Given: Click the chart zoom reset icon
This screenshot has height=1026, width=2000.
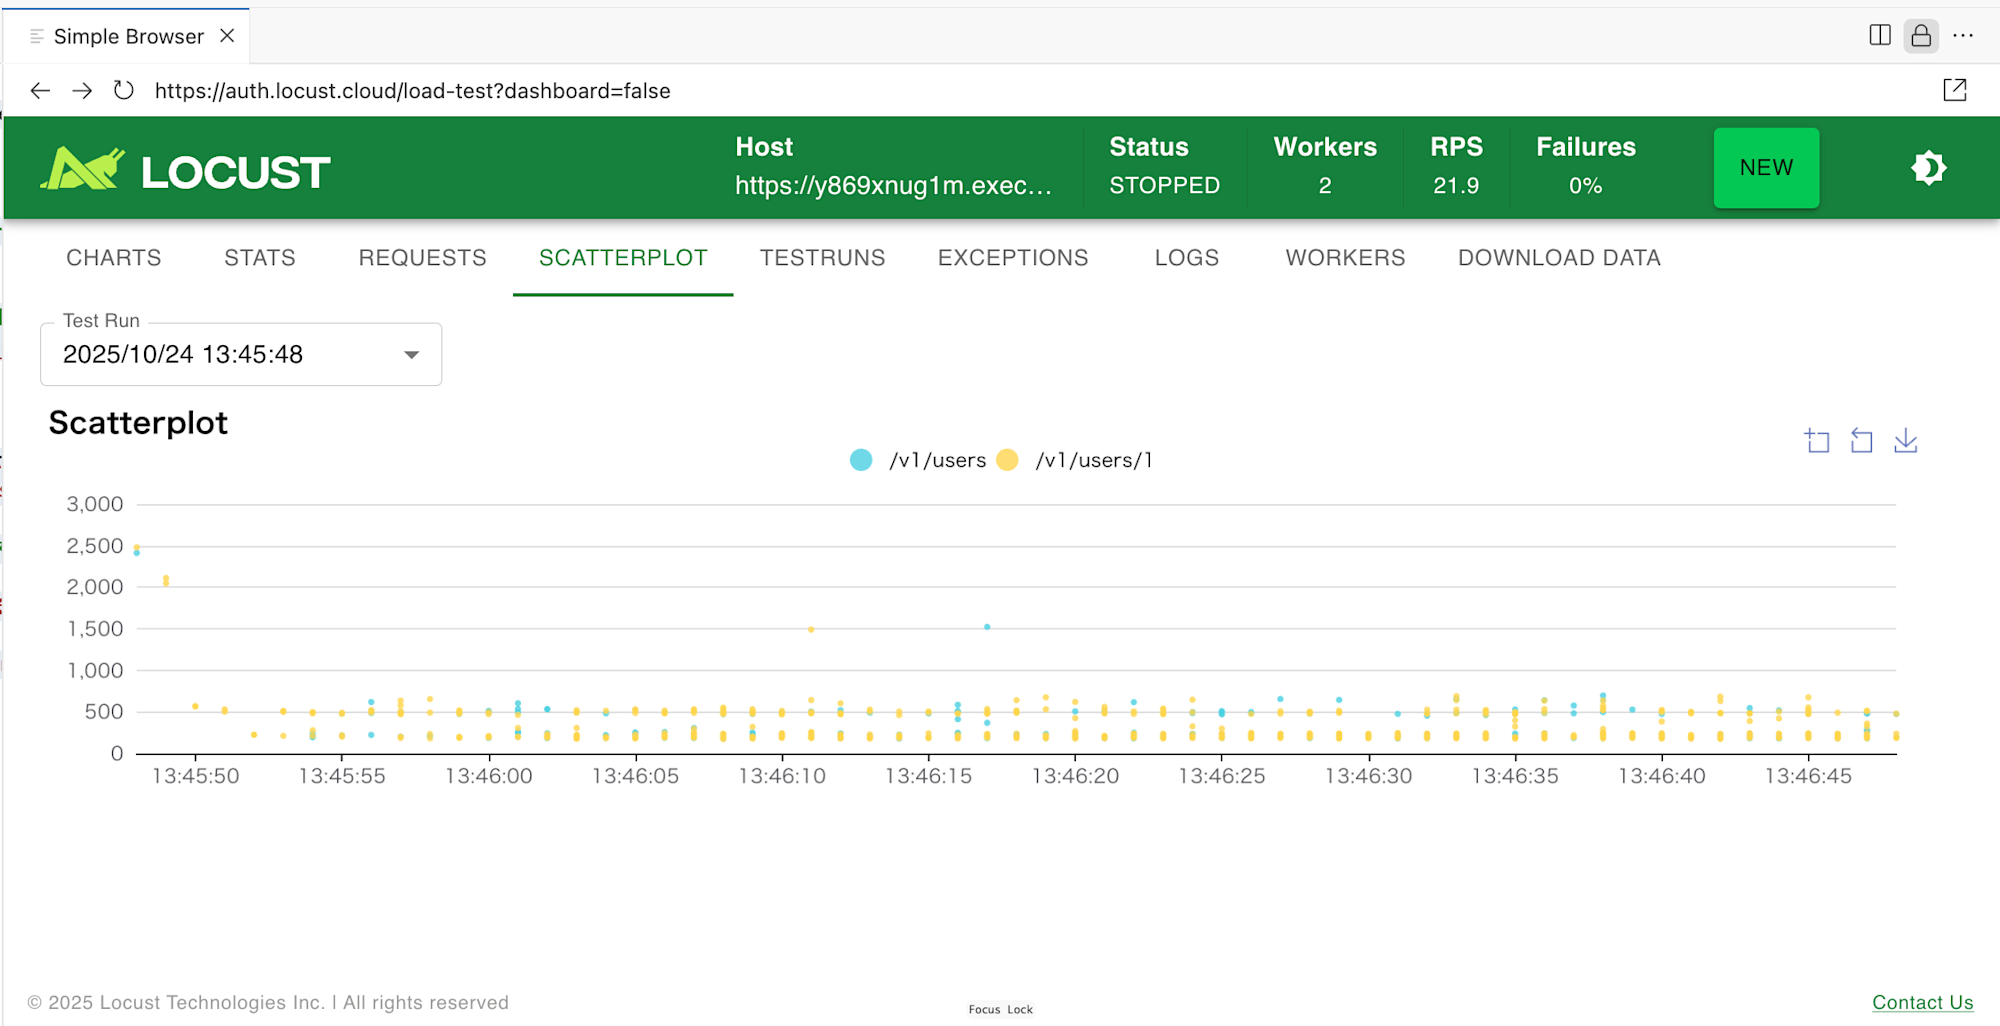Looking at the screenshot, I should pos(1861,441).
